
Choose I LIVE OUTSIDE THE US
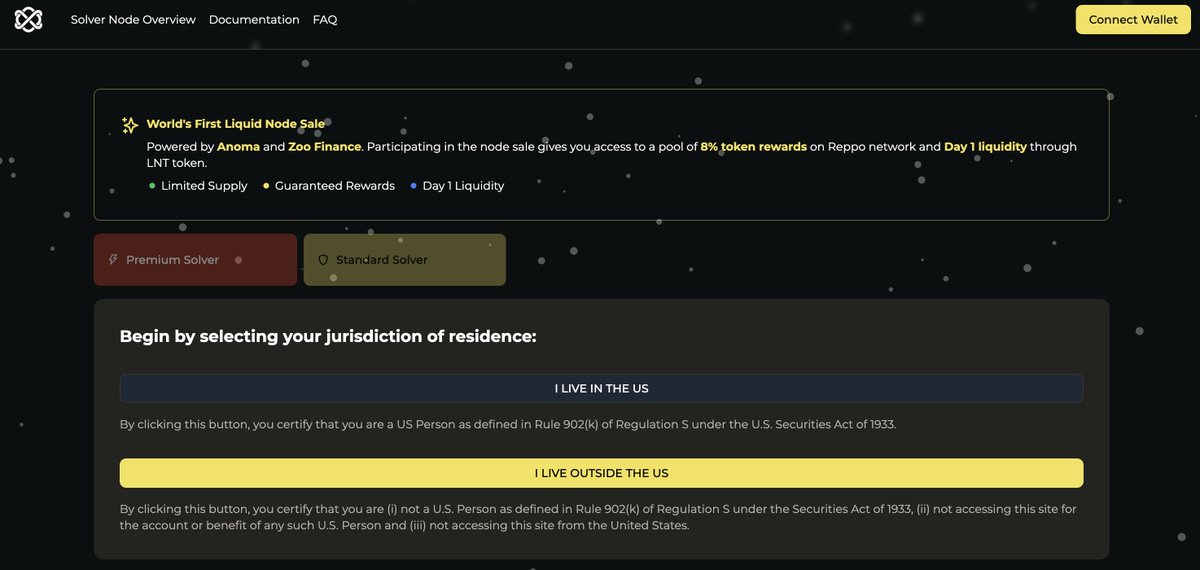[601, 473]
